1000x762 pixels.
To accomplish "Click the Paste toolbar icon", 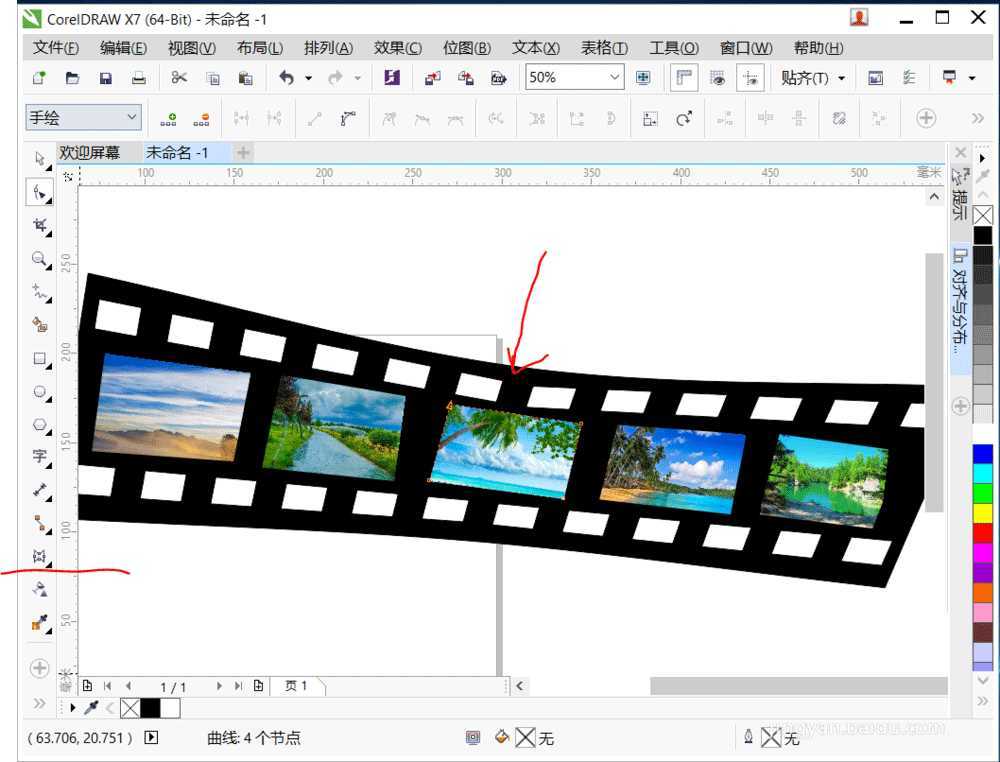I will (x=246, y=77).
